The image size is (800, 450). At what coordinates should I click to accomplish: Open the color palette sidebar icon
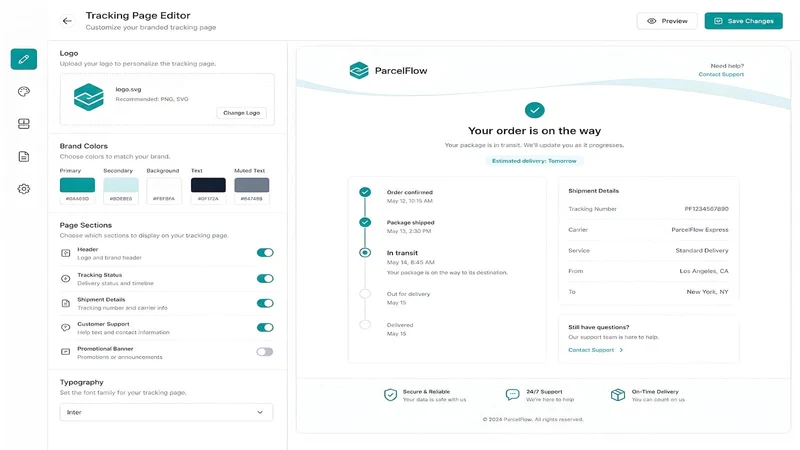click(23, 92)
